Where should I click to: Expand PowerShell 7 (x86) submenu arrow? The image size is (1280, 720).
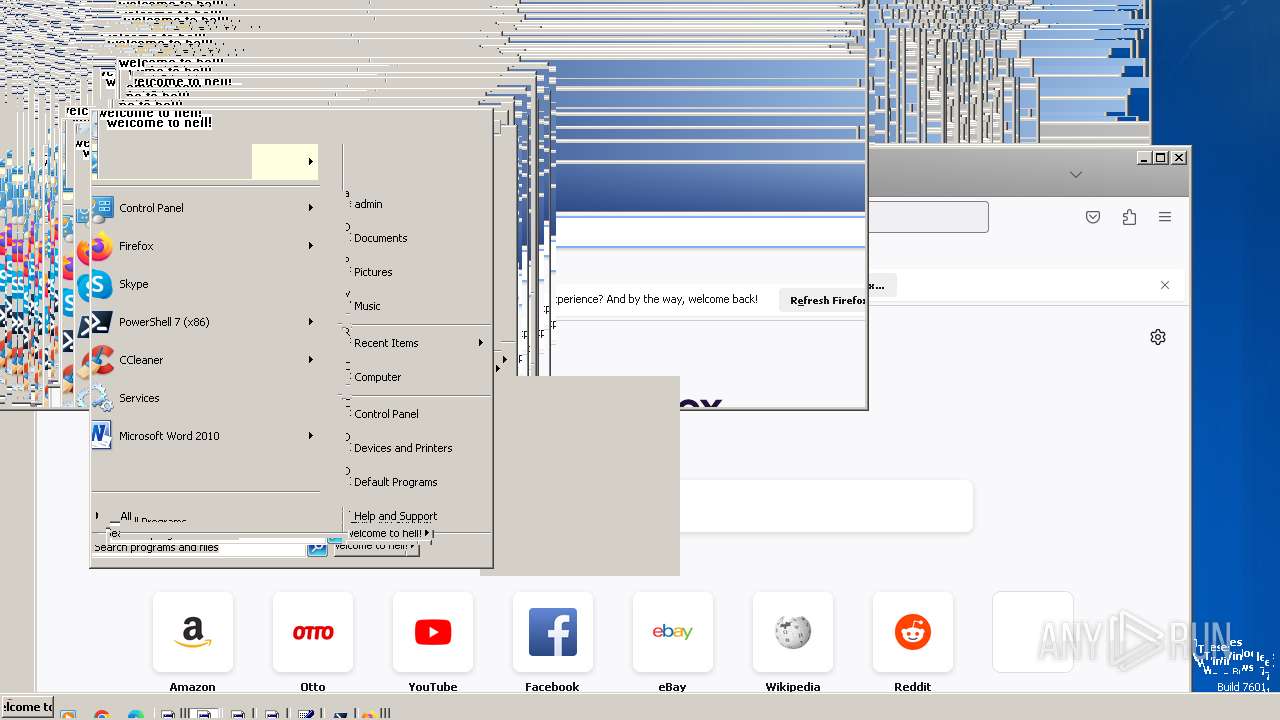311,322
